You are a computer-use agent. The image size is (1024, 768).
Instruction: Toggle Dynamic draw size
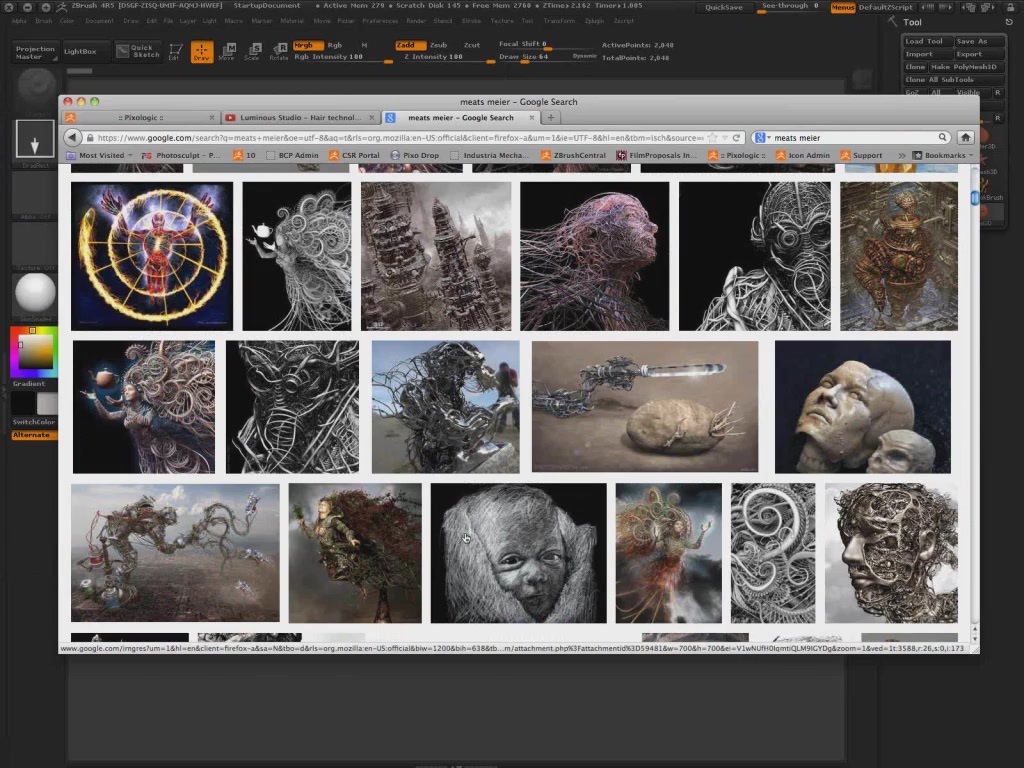click(584, 56)
